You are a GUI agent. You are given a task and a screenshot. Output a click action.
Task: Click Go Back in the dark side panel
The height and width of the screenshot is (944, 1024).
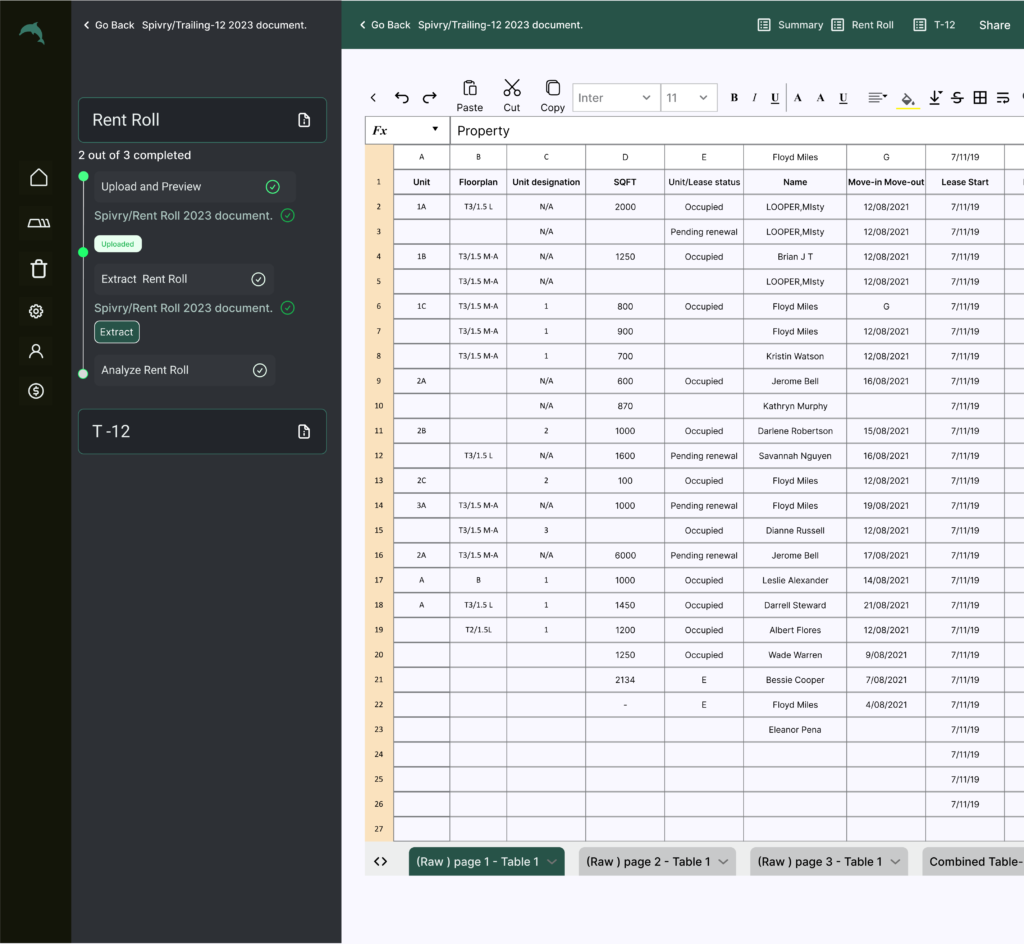(x=108, y=25)
